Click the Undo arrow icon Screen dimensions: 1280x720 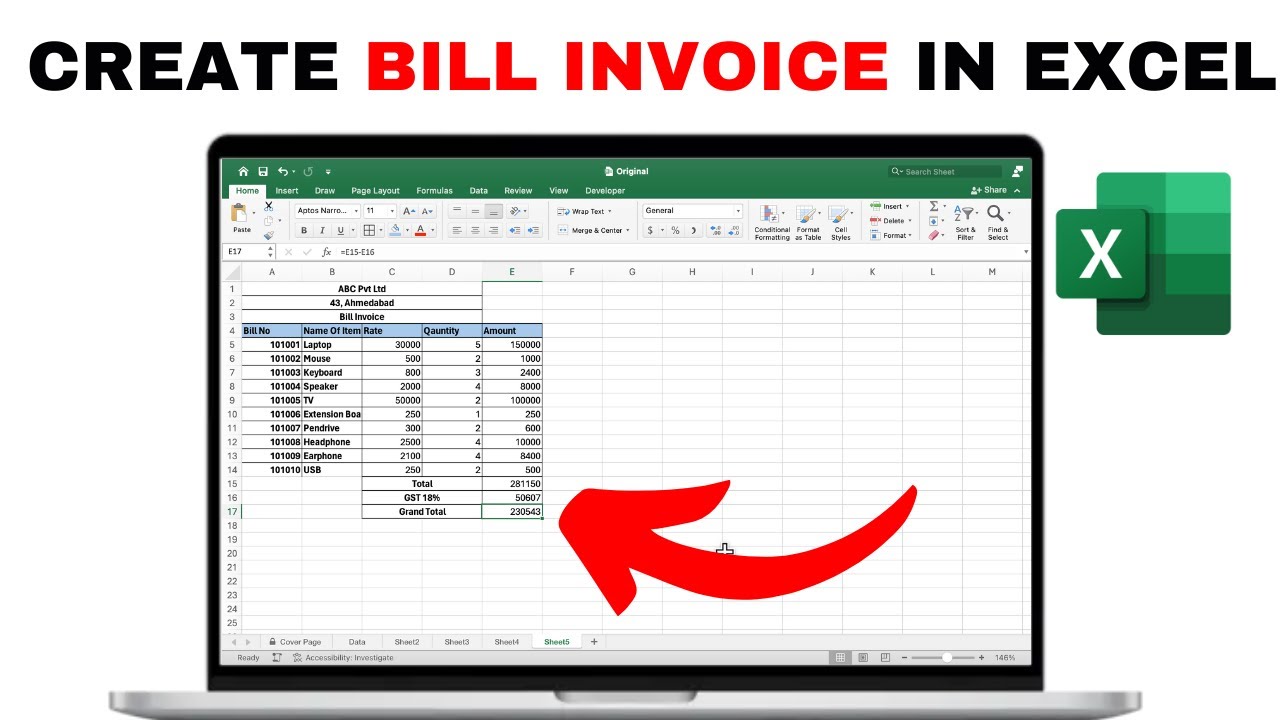pyautogui.click(x=283, y=171)
